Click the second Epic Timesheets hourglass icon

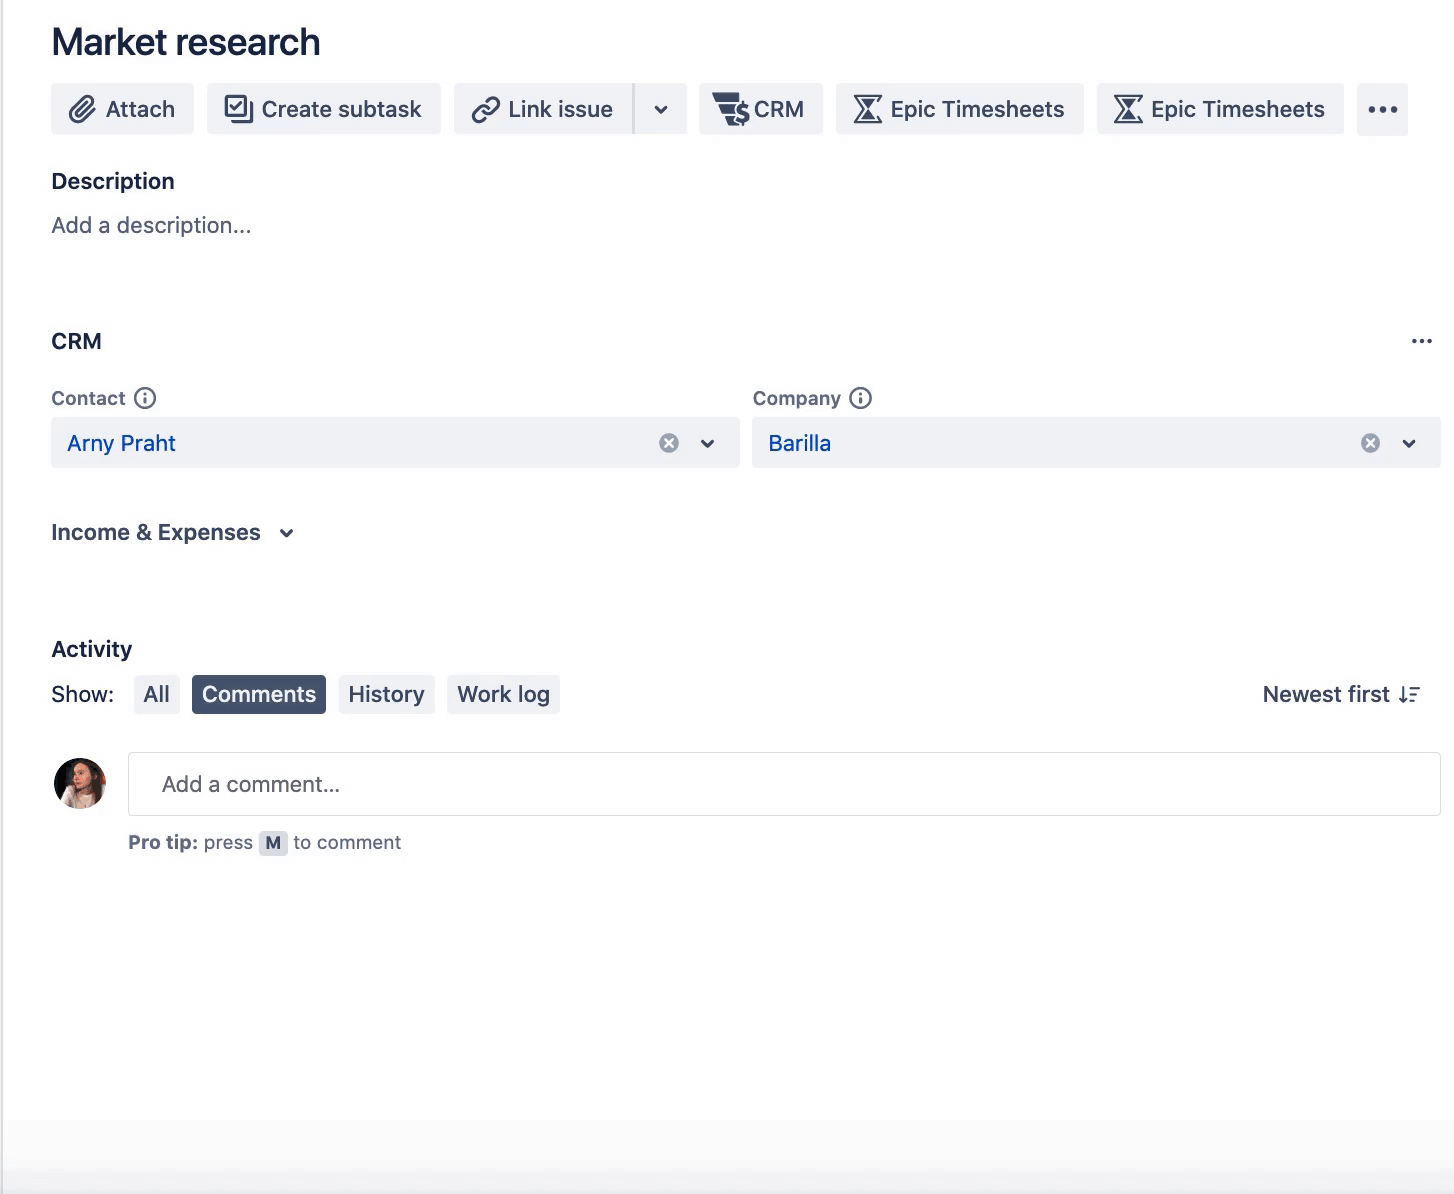tap(1128, 108)
